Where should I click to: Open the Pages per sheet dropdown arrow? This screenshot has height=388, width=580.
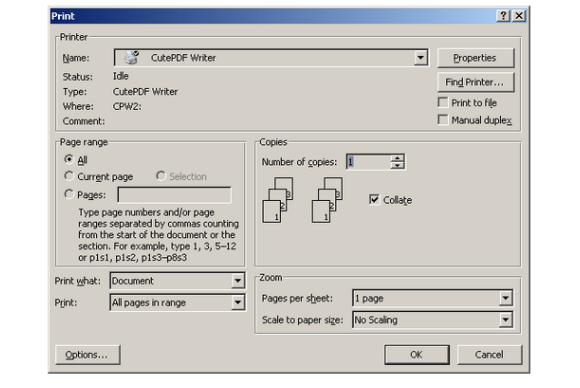tap(505, 298)
